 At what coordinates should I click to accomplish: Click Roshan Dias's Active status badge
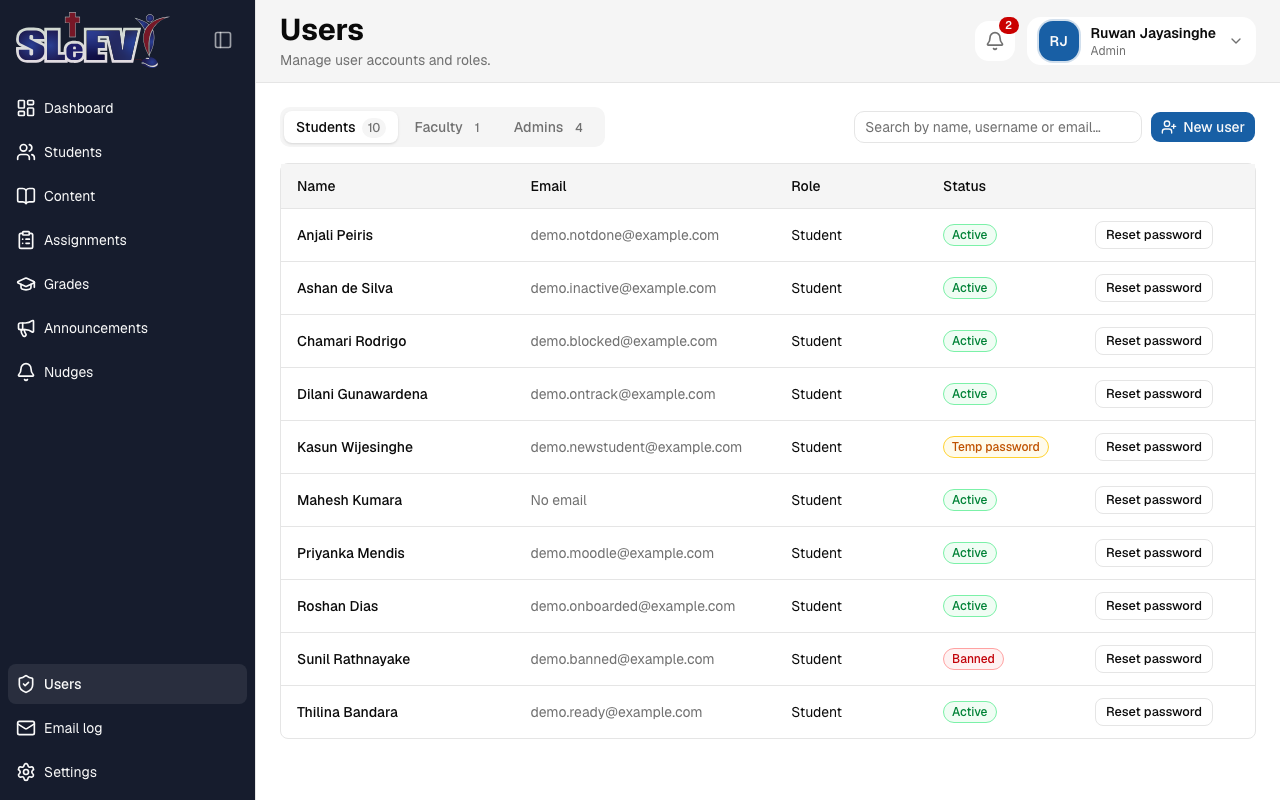point(970,606)
